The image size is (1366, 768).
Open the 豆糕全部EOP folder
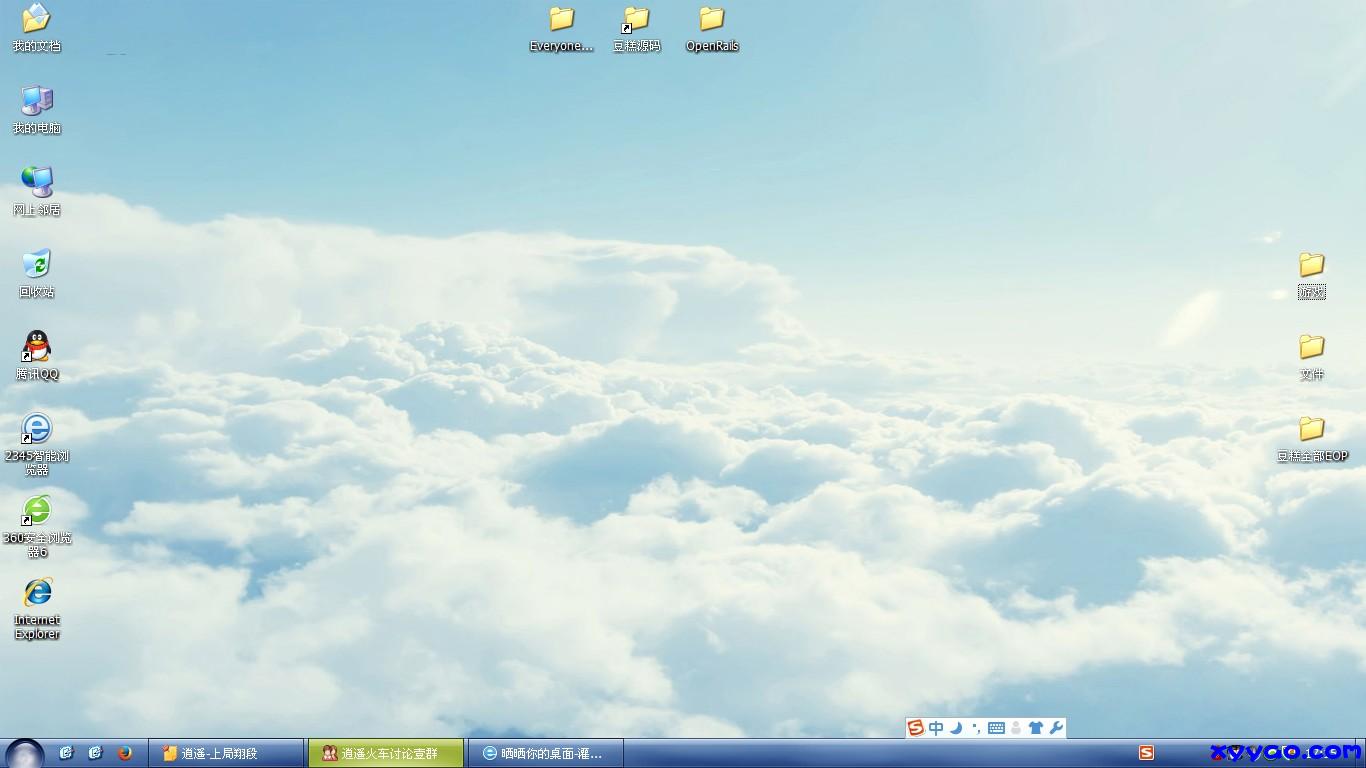pyautogui.click(x=1311, y=430)
